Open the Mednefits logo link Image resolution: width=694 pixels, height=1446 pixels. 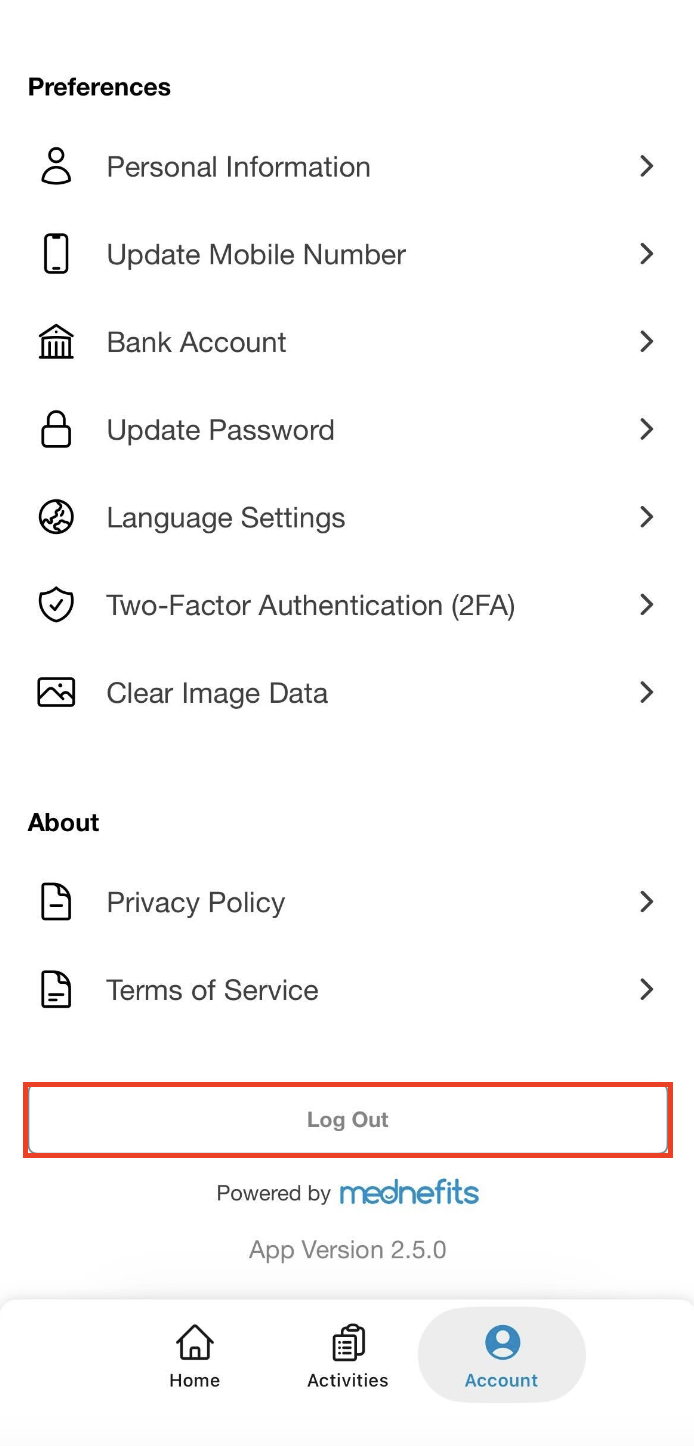409,1192
